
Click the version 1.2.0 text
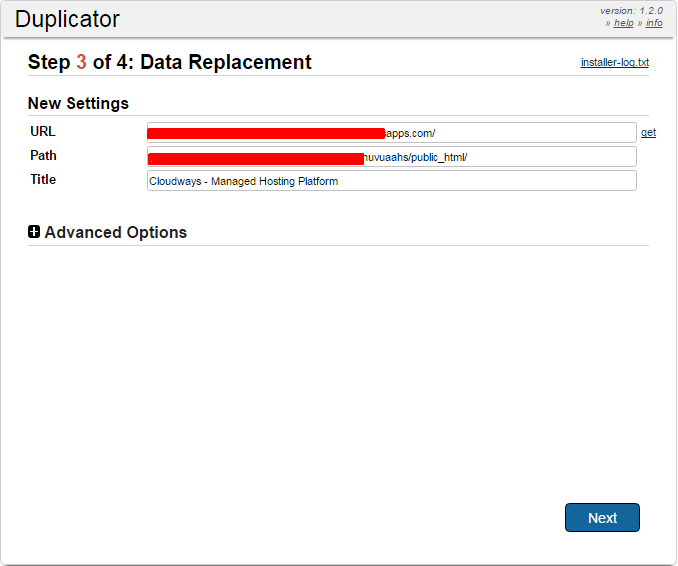point(631,11)
